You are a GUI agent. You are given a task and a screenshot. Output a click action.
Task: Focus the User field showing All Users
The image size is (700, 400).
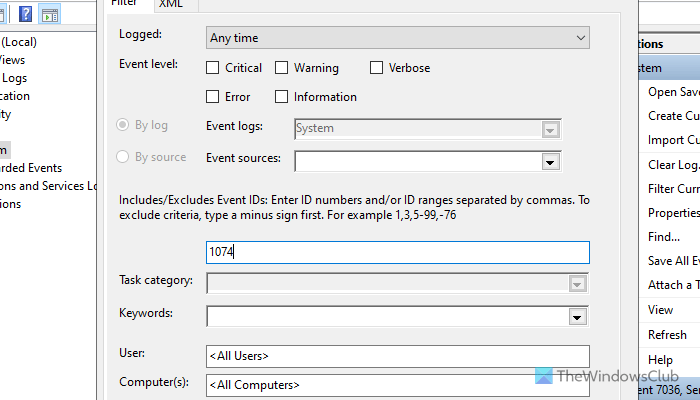coord(397,355)
